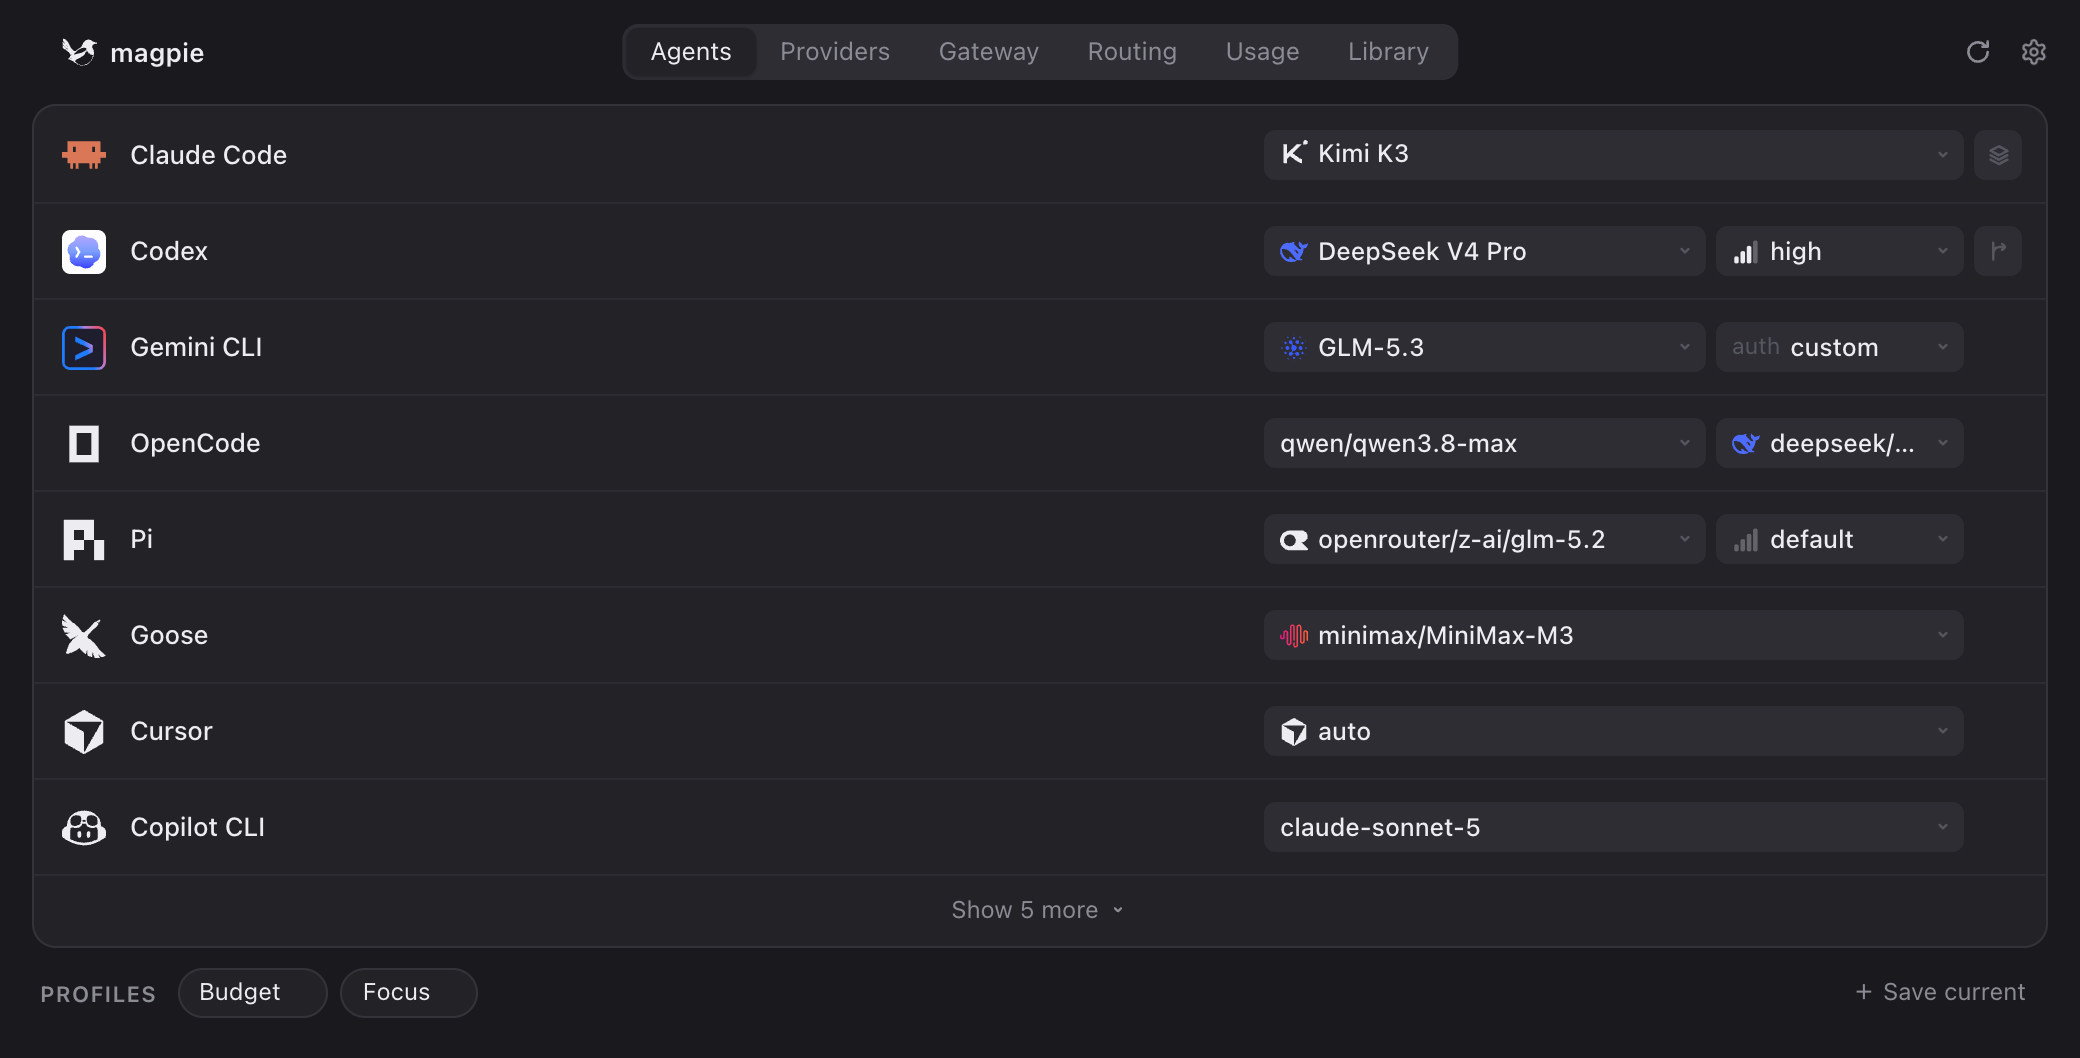The height and width of the screenshot is (1058, 2080).
Task: Click the Gemini CLI agent icon
Action: pos(84,347)
